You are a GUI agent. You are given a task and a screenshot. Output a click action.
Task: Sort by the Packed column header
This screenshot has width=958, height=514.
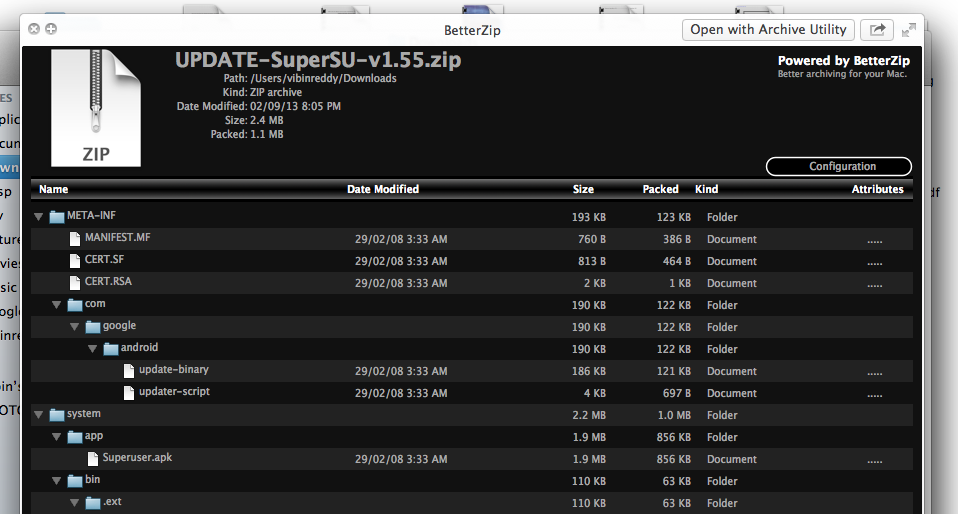point(660,189)
